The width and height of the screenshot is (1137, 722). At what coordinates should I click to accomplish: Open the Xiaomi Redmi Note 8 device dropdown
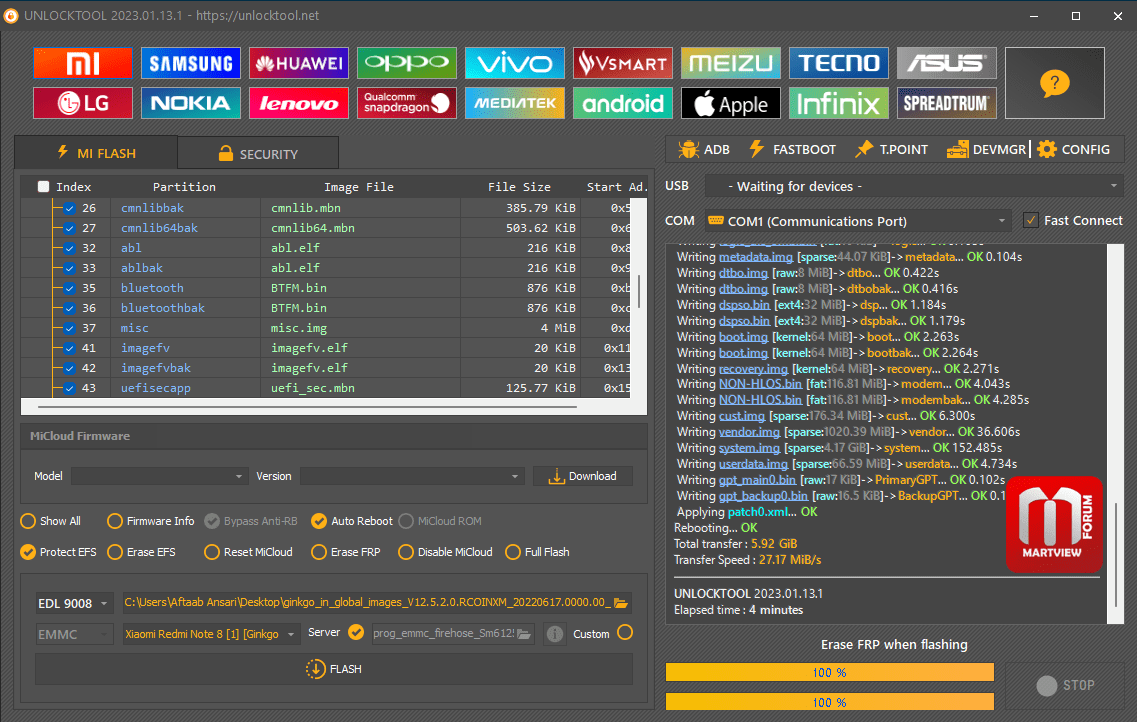point(210,634)
